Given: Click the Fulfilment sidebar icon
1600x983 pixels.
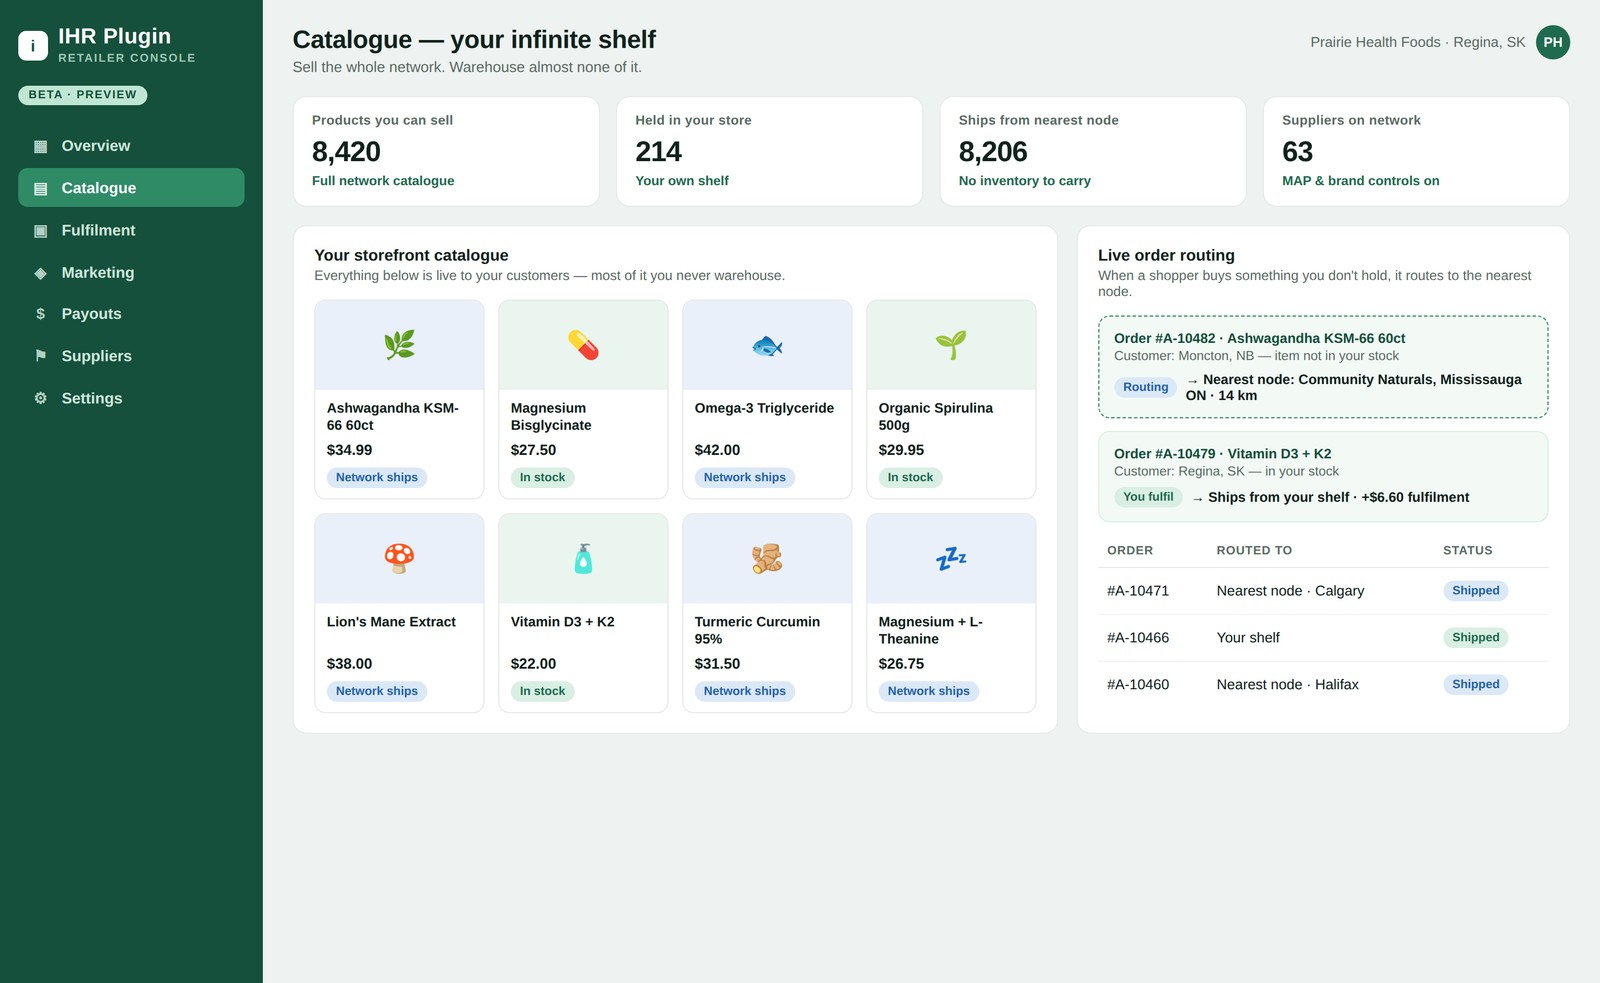Looking at the screenshot, I should point(41,231).
